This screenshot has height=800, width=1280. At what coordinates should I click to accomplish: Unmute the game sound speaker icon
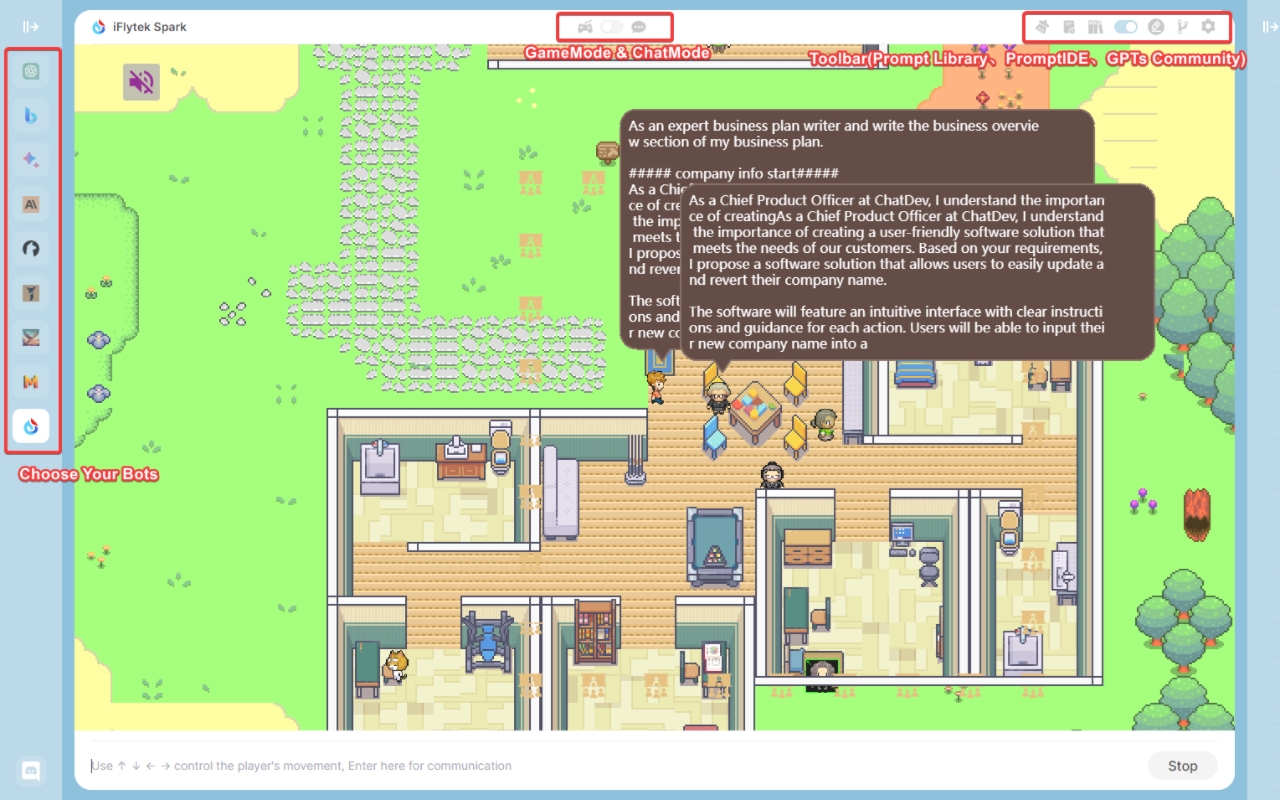point(142,82)
